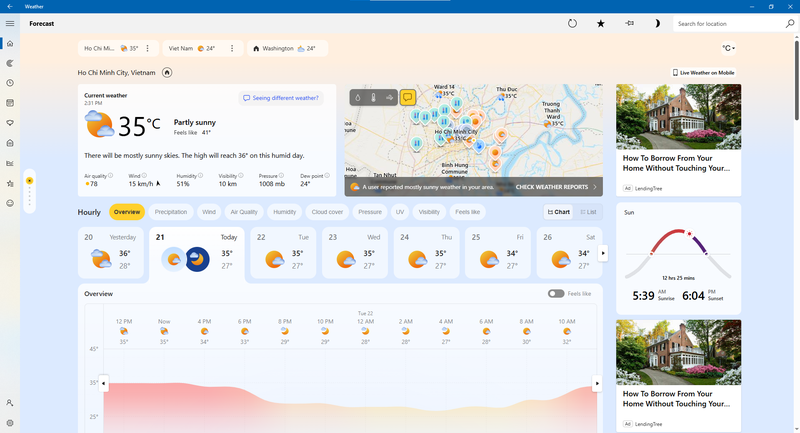Select the Wind hourly tab
This screenshot has height=433, width=800.
click(x=209, y=212)
